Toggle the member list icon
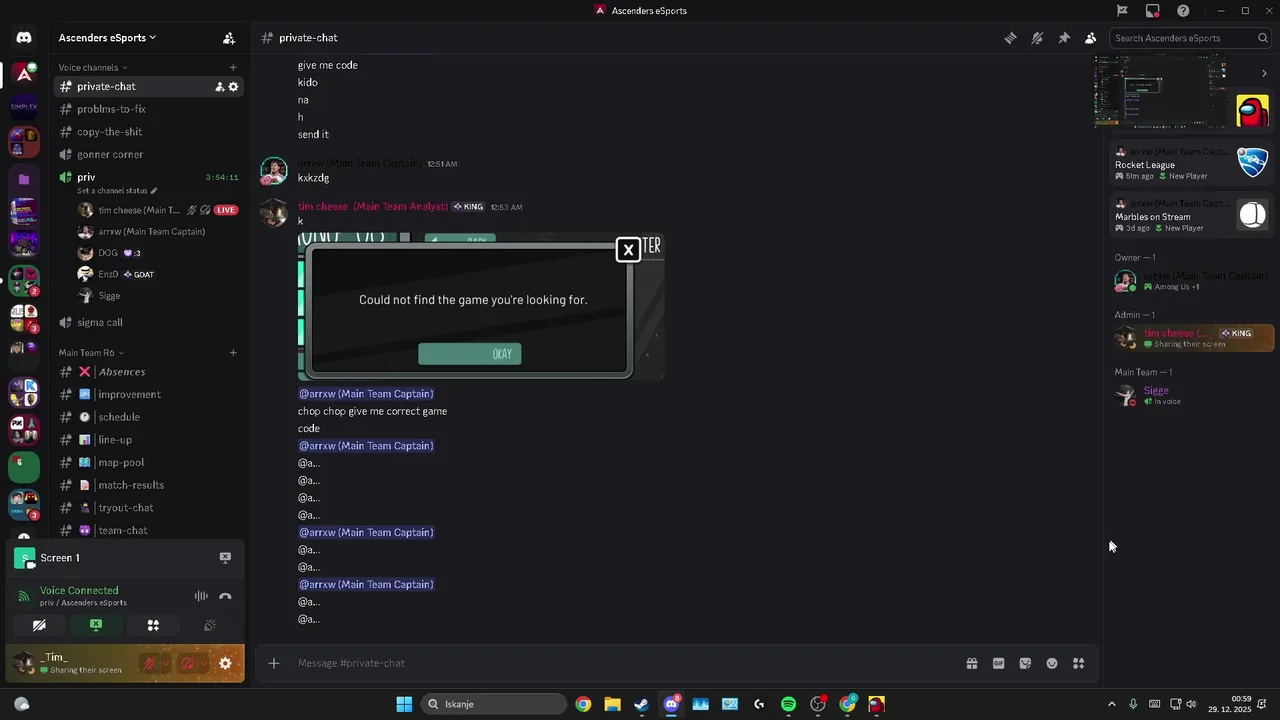This screenshot has width=1280, height=720. tap(1090, 38)
